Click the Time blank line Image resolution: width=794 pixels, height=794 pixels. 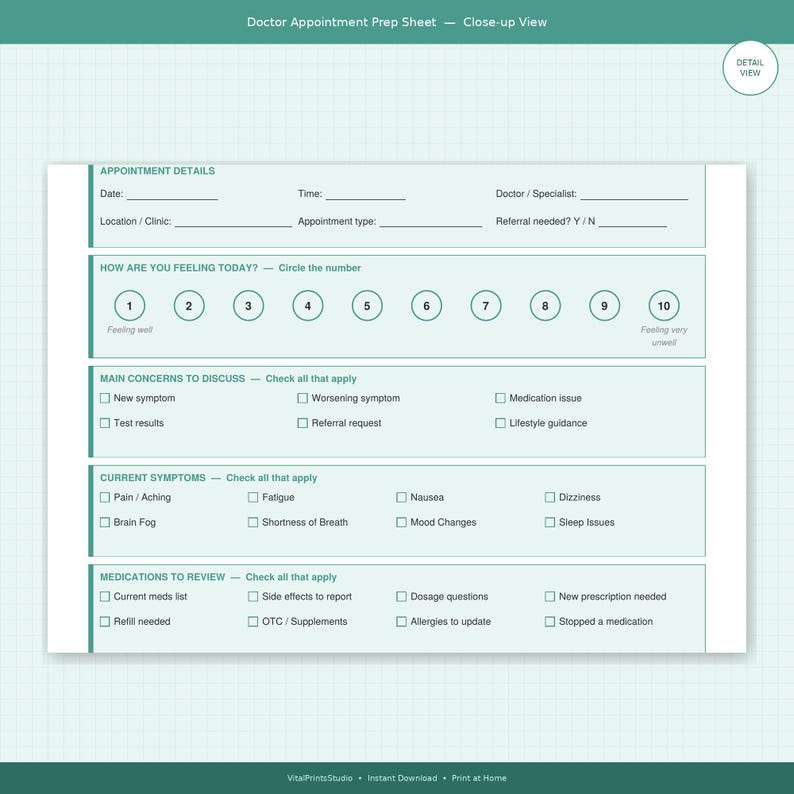pos(366,195)
